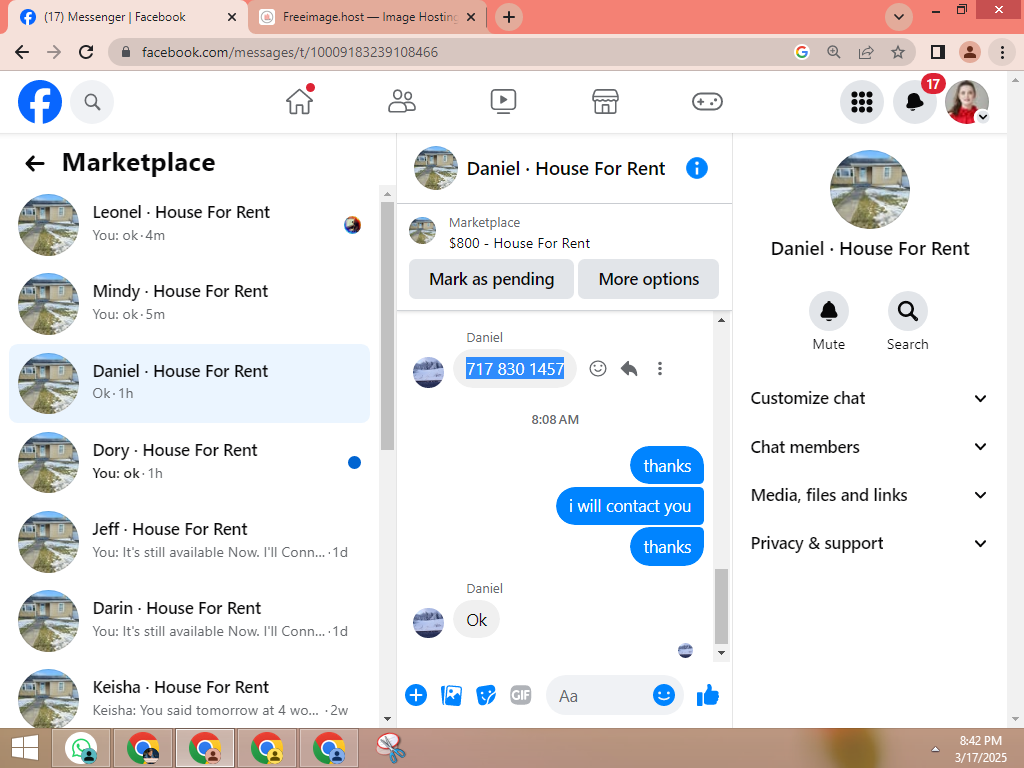The height and width of the screenshot is (768, 1024).
Task: Open Snipping Tool from the taskbar
Action: click(391, 748)
